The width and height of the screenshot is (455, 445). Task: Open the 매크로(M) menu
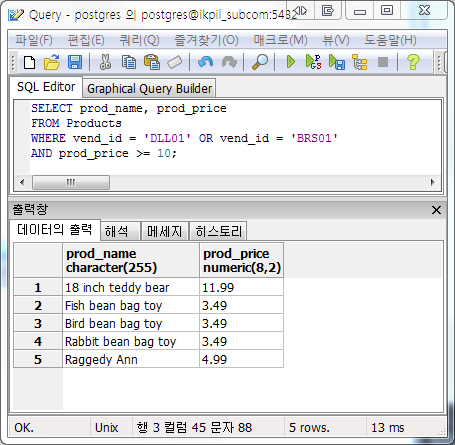click(x=281, y=40)
